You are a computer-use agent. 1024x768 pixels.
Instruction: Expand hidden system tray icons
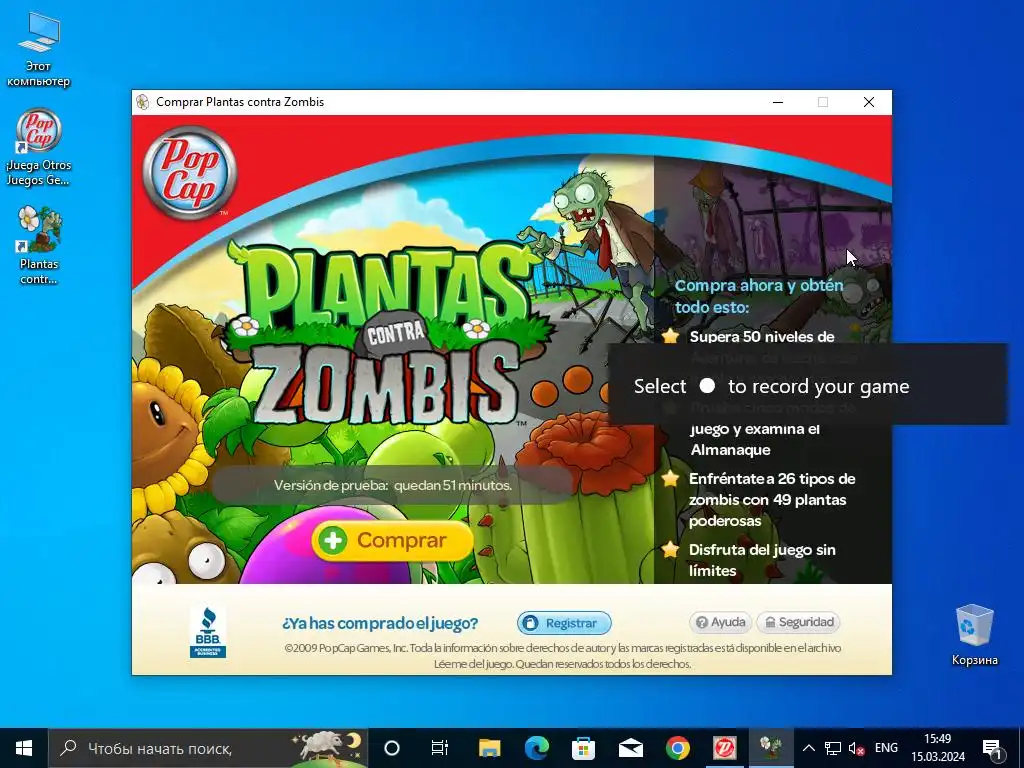click(x=808, y=748)
